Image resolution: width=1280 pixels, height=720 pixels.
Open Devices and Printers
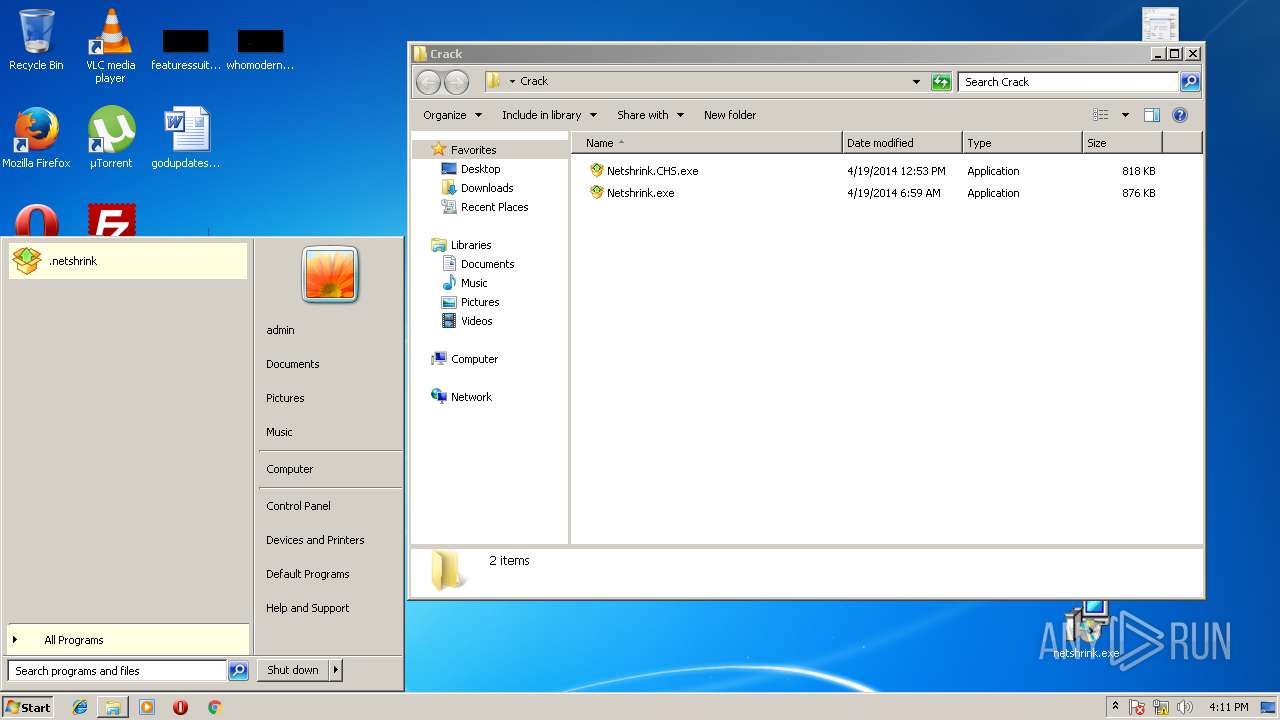315,540
